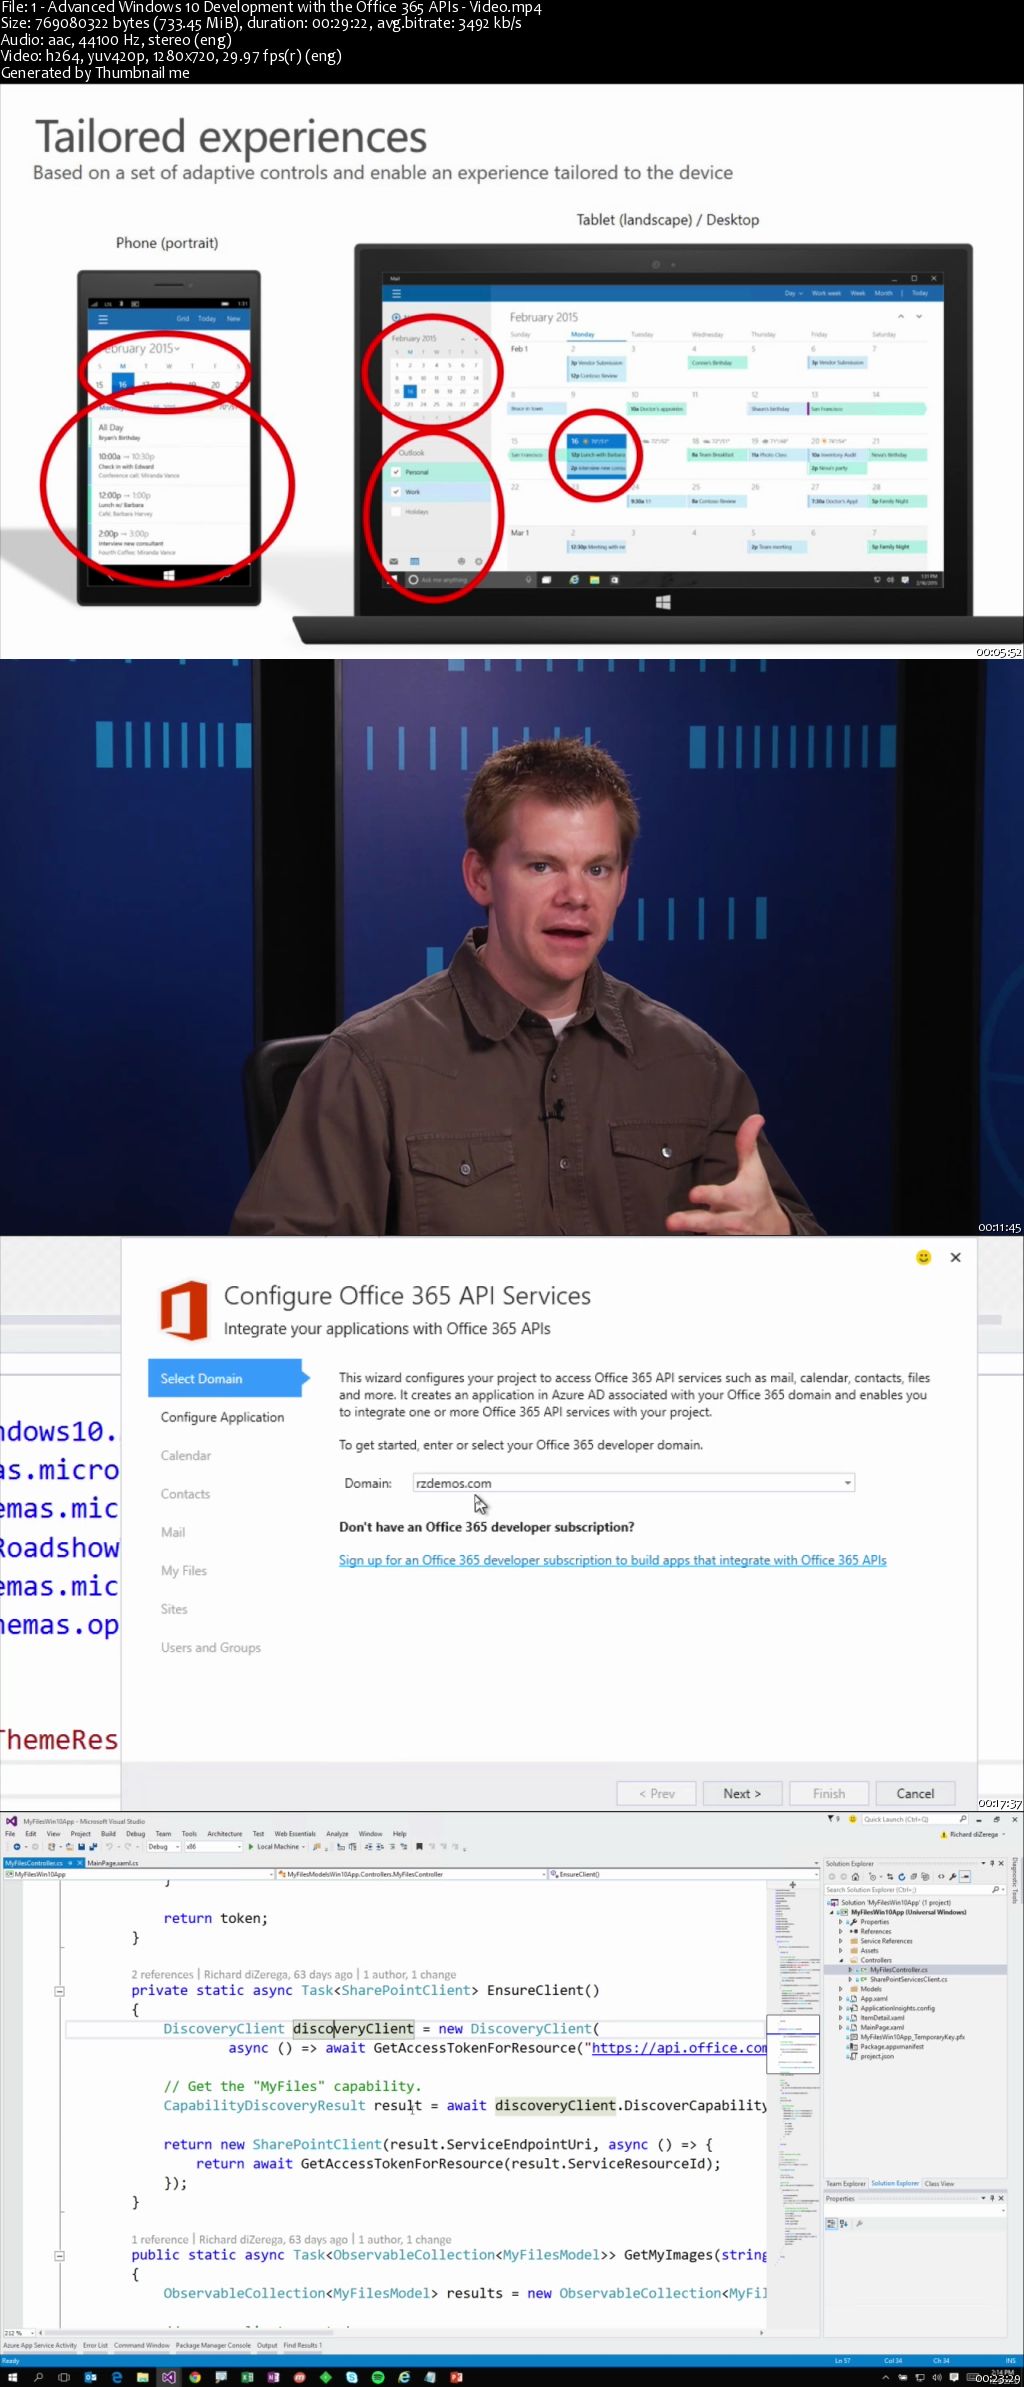
Task: Click the Windows Start button on taskbar
Action: tap(13, 2377)
